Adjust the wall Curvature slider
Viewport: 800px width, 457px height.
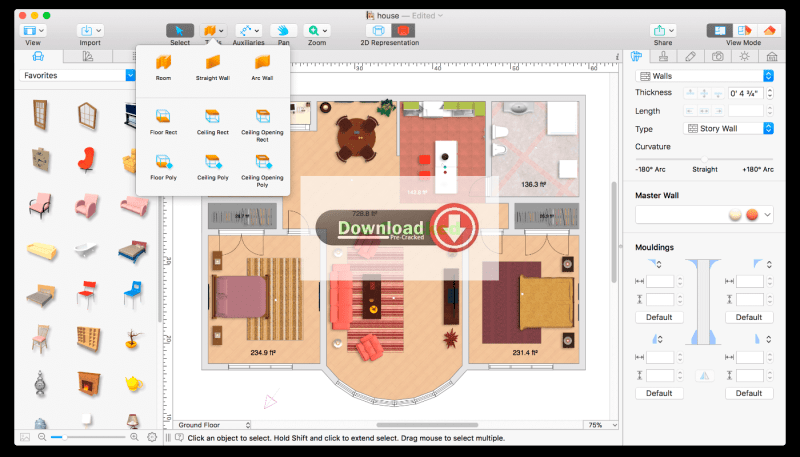(704, 159)
